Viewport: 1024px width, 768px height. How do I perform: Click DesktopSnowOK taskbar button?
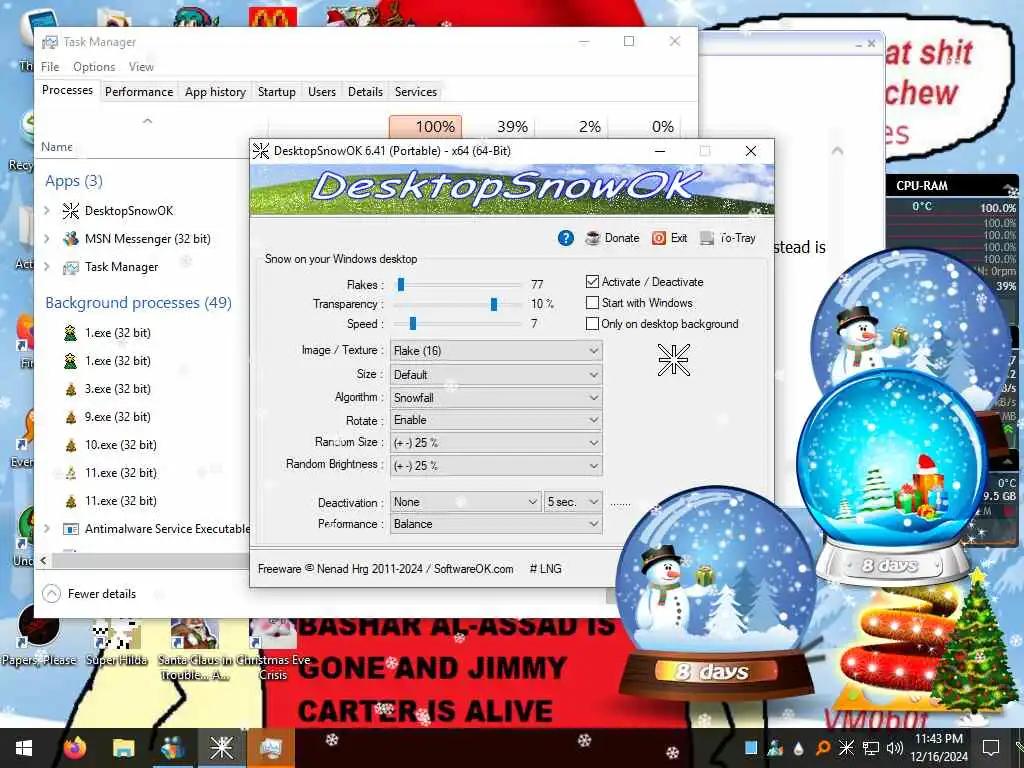[221, 748]
